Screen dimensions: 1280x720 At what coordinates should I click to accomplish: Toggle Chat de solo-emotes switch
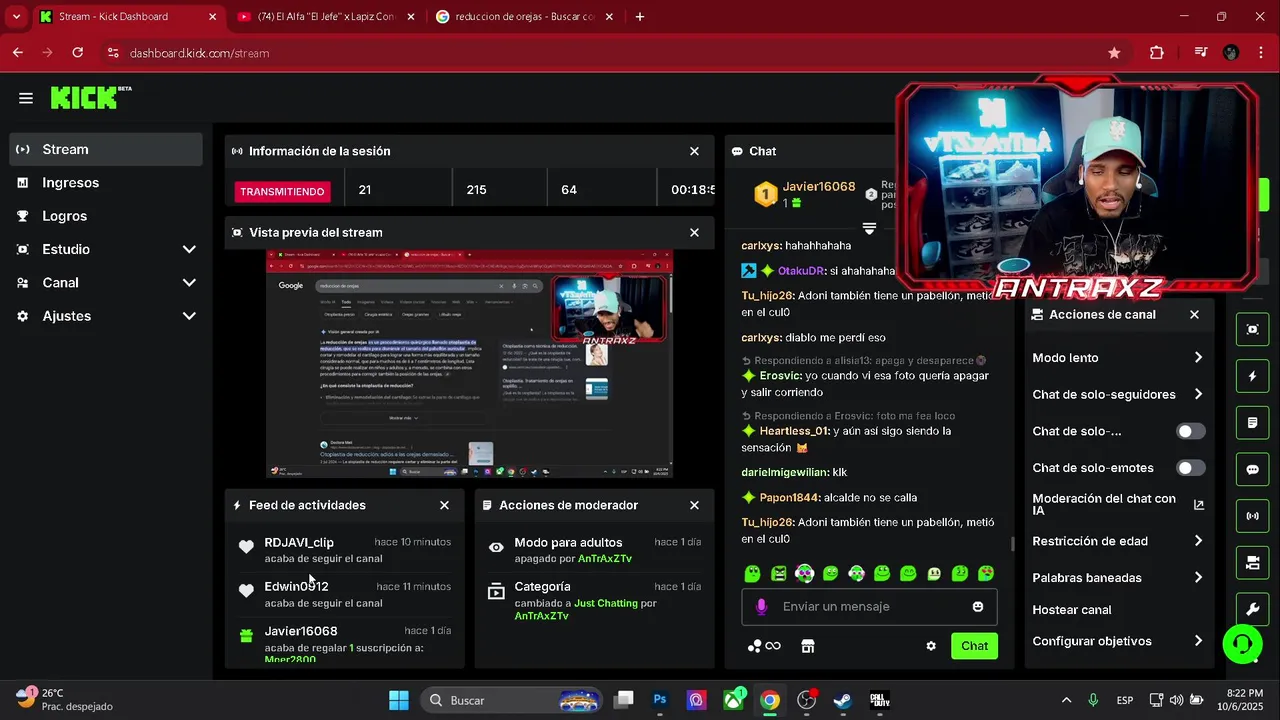pyautogui.click(x=1190, y=468)
